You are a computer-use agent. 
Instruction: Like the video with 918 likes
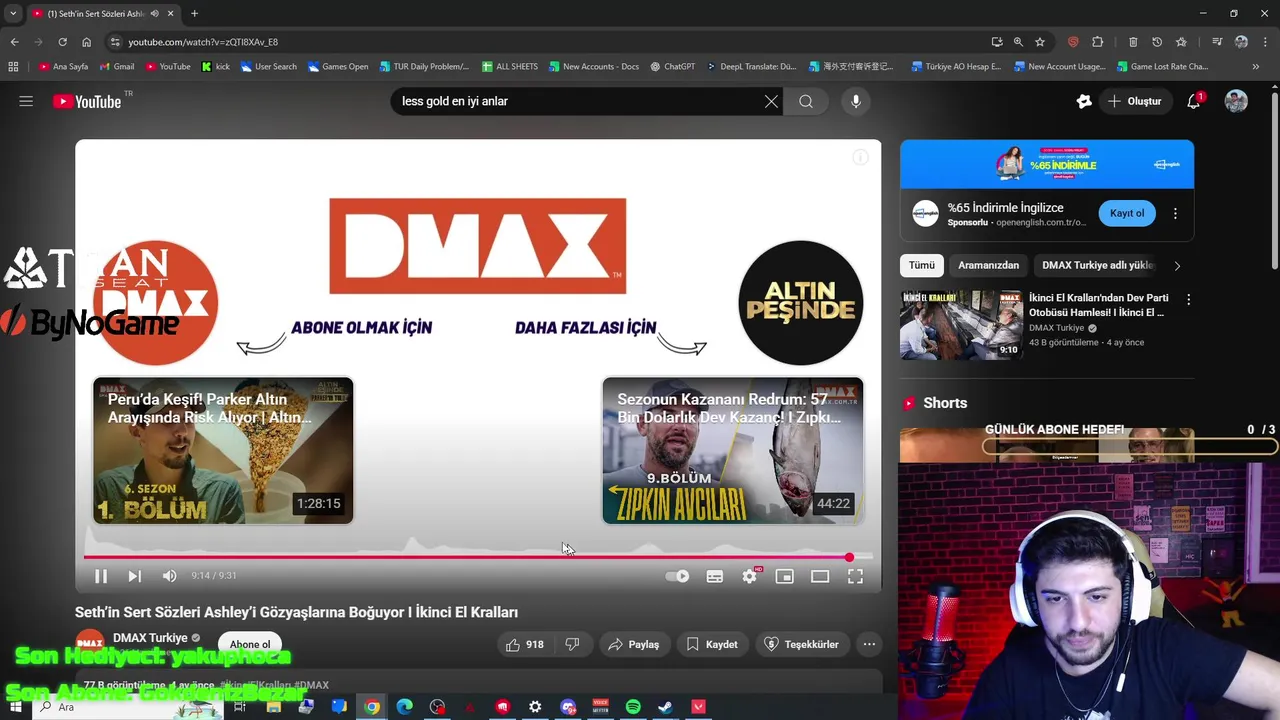pyautogui.click(x=525, y=645)
